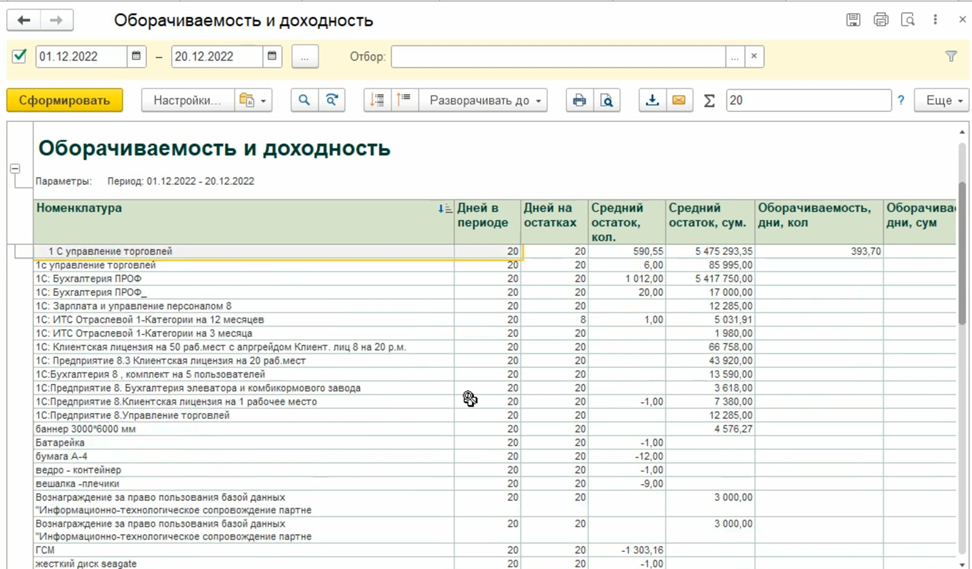Click start date field 01.12.2022
Screen dimensions: 972x569
click(x=82, y=56)
